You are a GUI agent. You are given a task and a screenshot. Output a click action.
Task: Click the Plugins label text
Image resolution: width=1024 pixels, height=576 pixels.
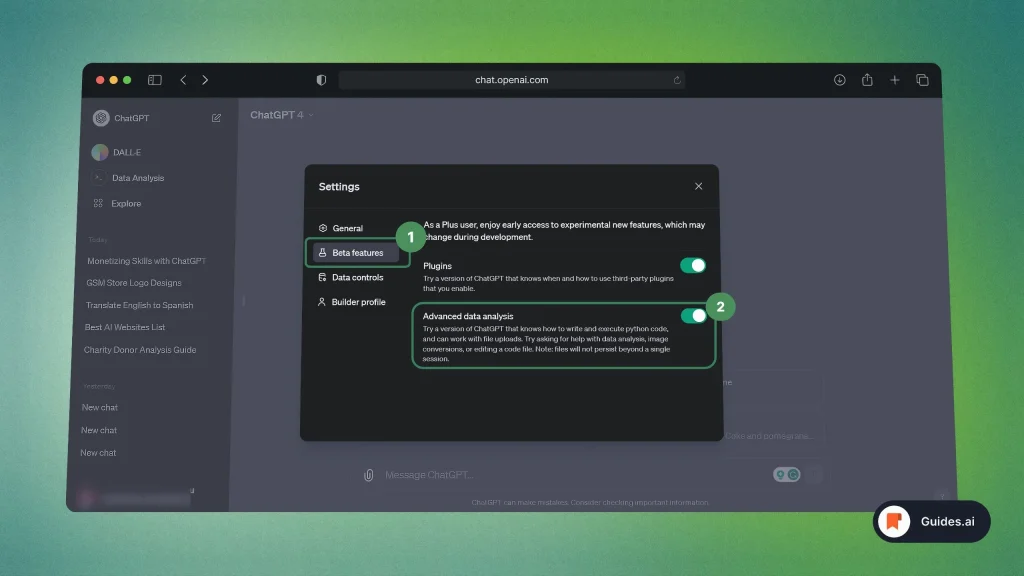coord(437,266)
